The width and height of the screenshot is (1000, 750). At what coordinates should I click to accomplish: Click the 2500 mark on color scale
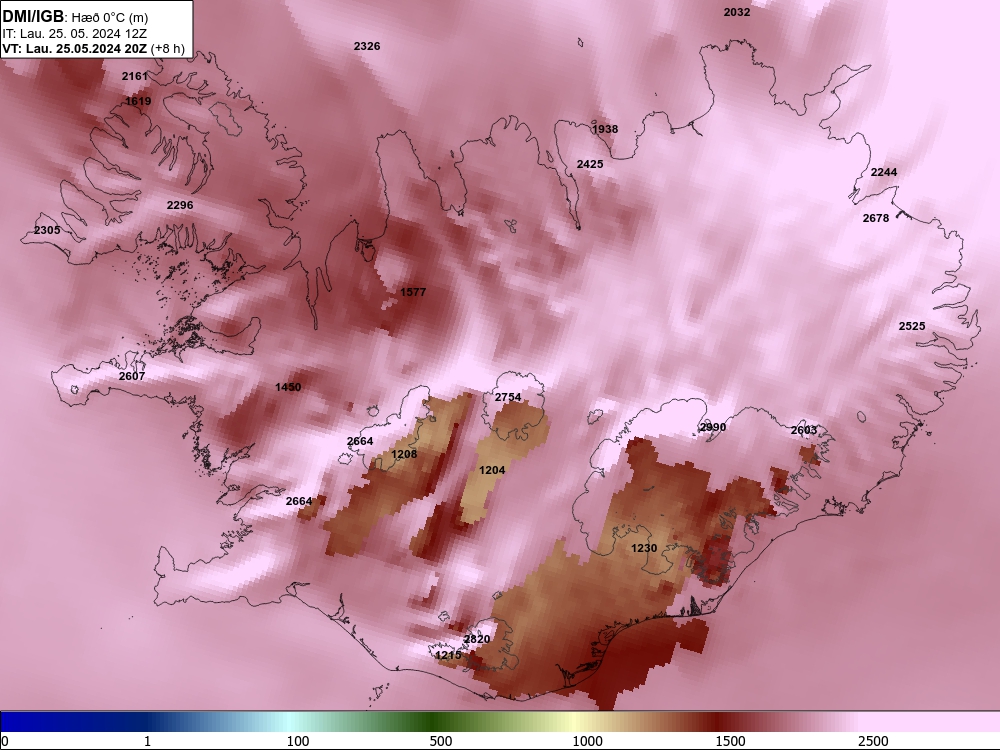tap(873, 741)
